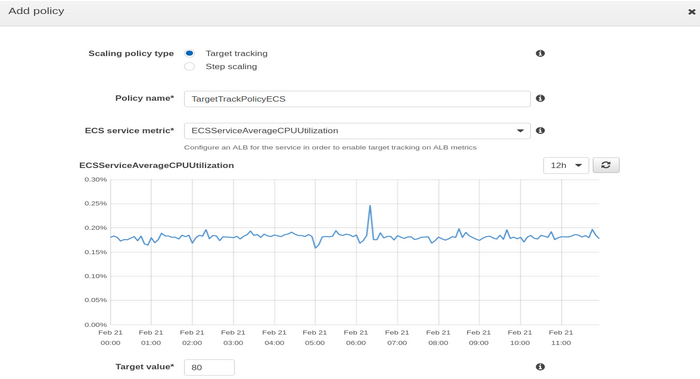The width and height of the screenshot is (700, 379).
Task: Click the Target tracking label text
Action: [237, 54]
